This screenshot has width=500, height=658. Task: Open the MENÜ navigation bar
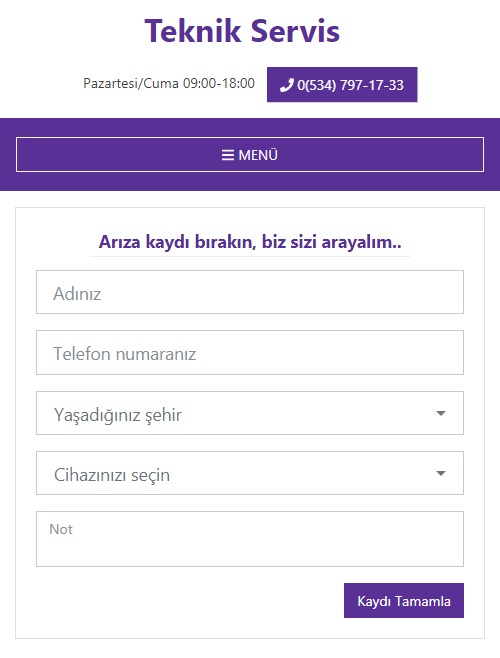(x=250, y=154)
